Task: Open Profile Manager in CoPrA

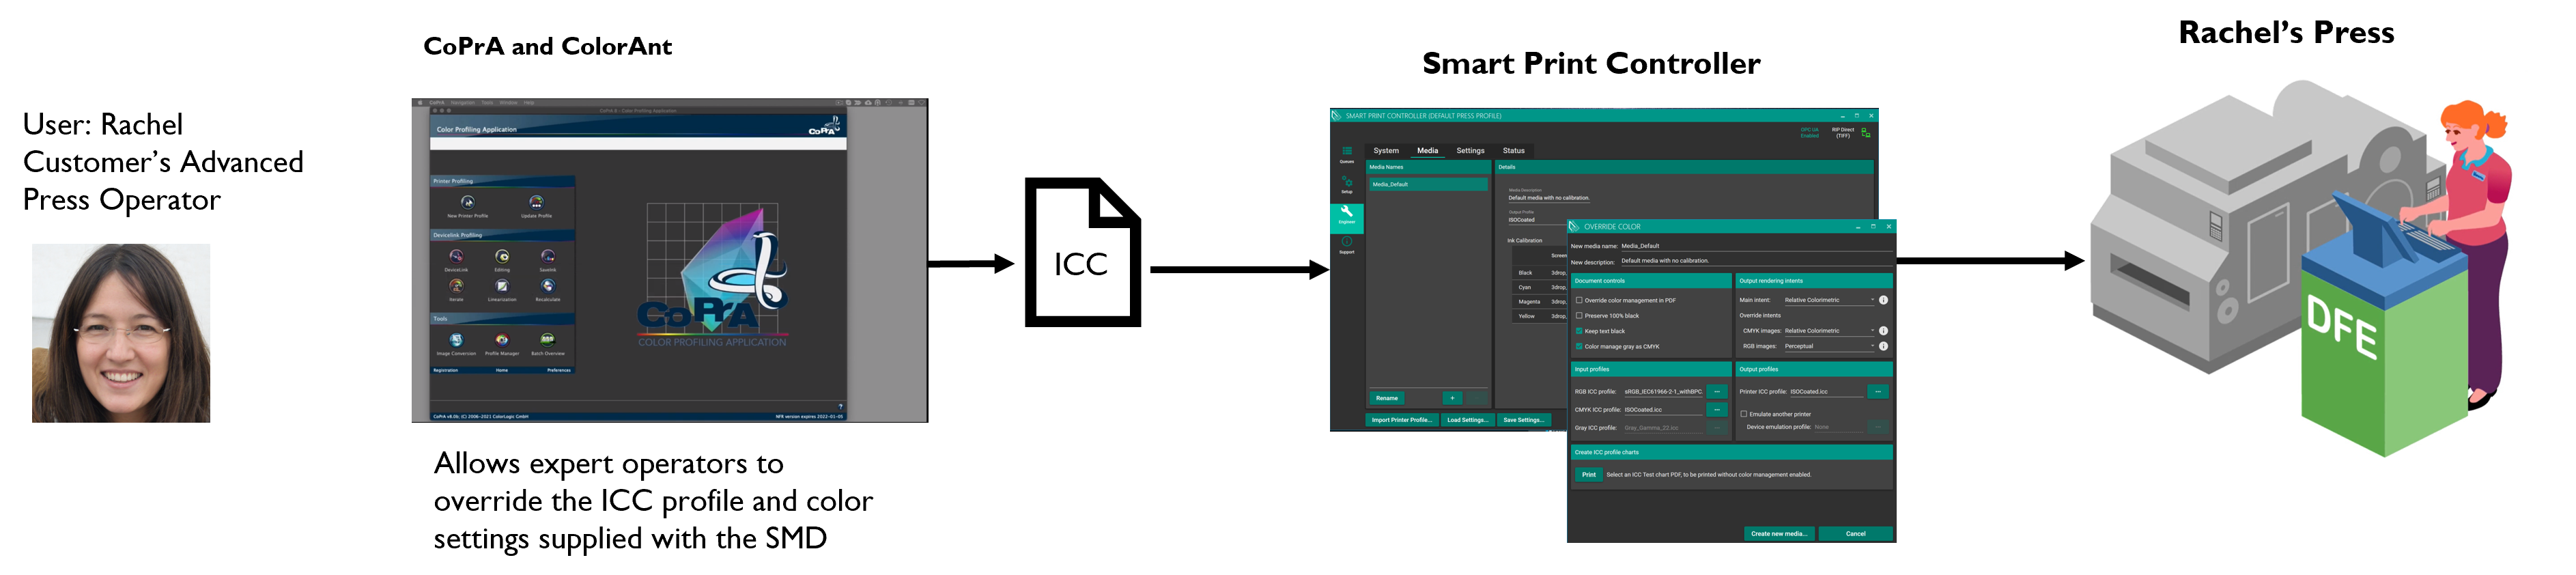Action: (x=502, y=344)
